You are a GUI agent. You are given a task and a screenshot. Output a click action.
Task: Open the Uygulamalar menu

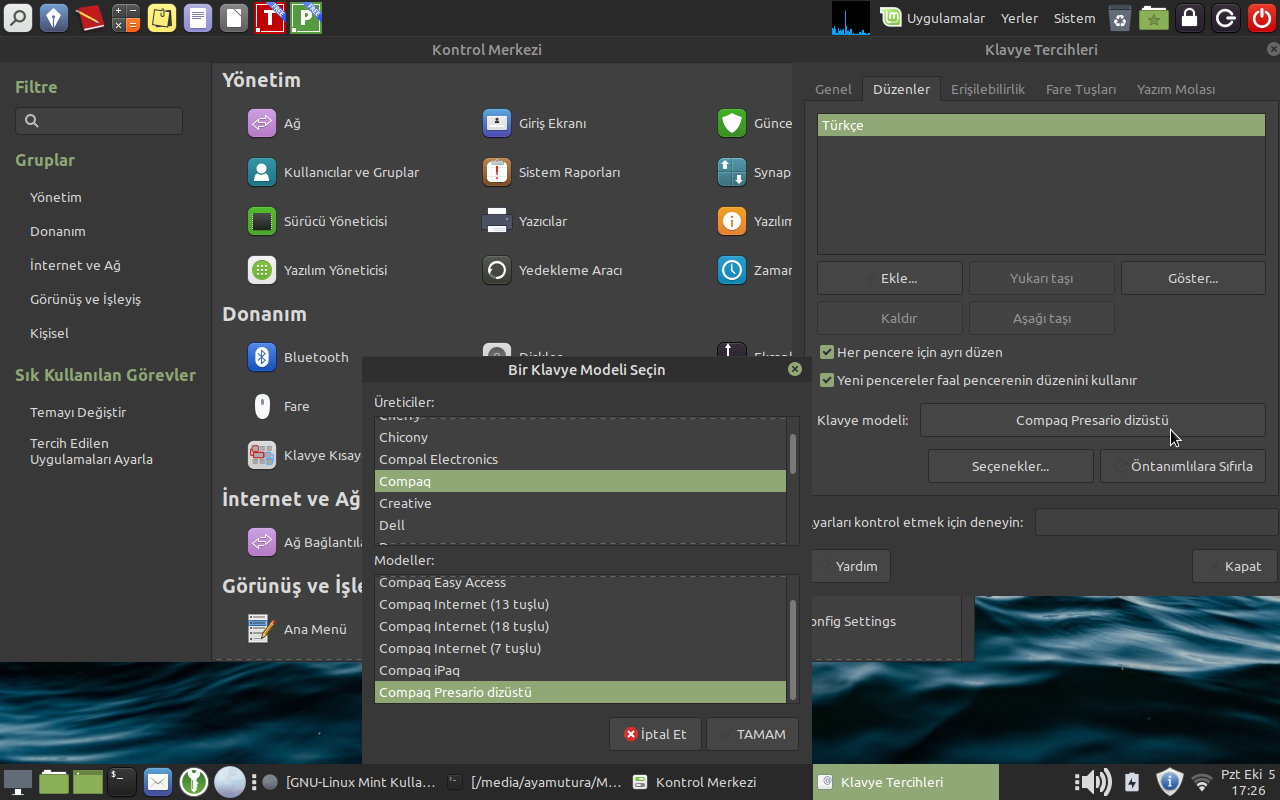934,18
